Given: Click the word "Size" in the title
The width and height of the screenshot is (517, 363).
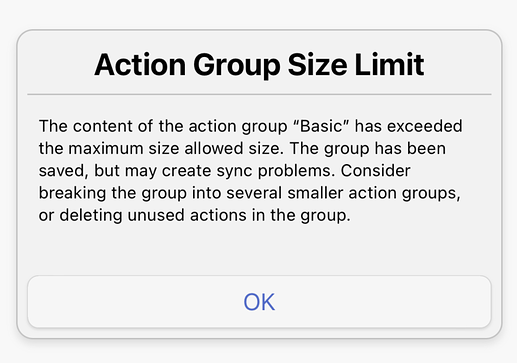Looking at the screenshot, I should (x=318, y=65).
